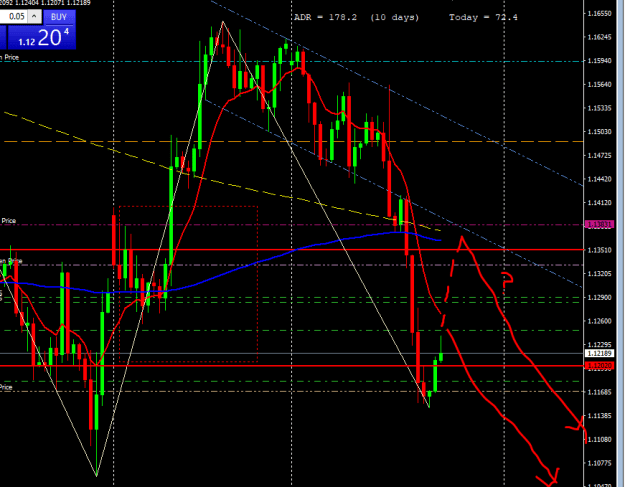Click the magenta 1.13831 price tag
625x487 pixels.
click(599, 225)
